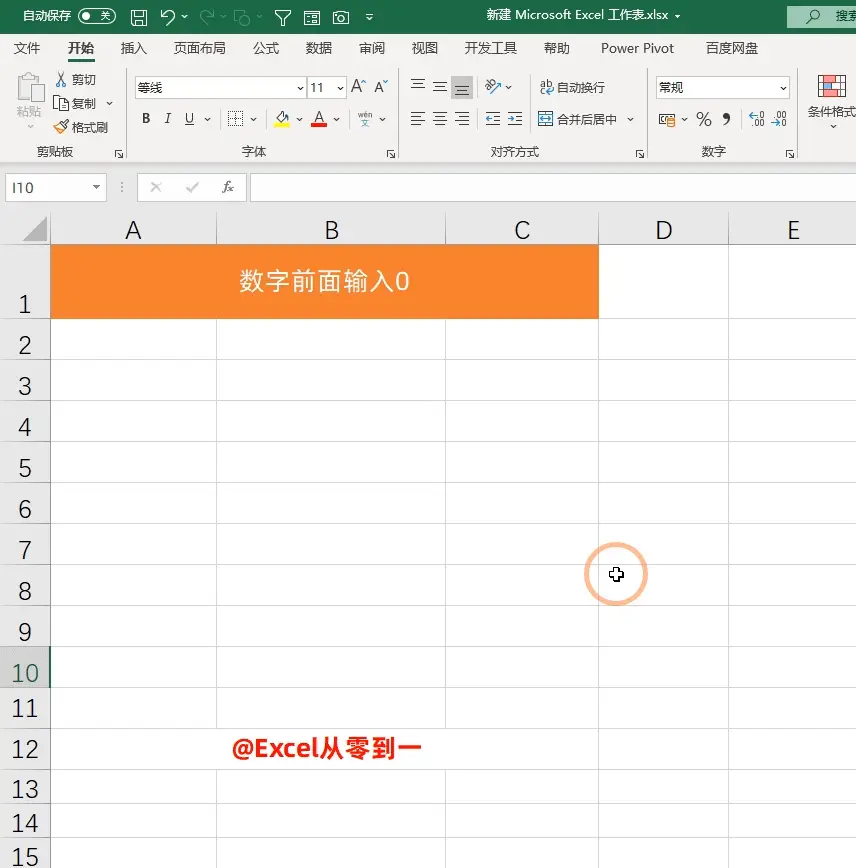856x868 pixels.
Task: Open the font size dropdown
Action: pos(340,87)
